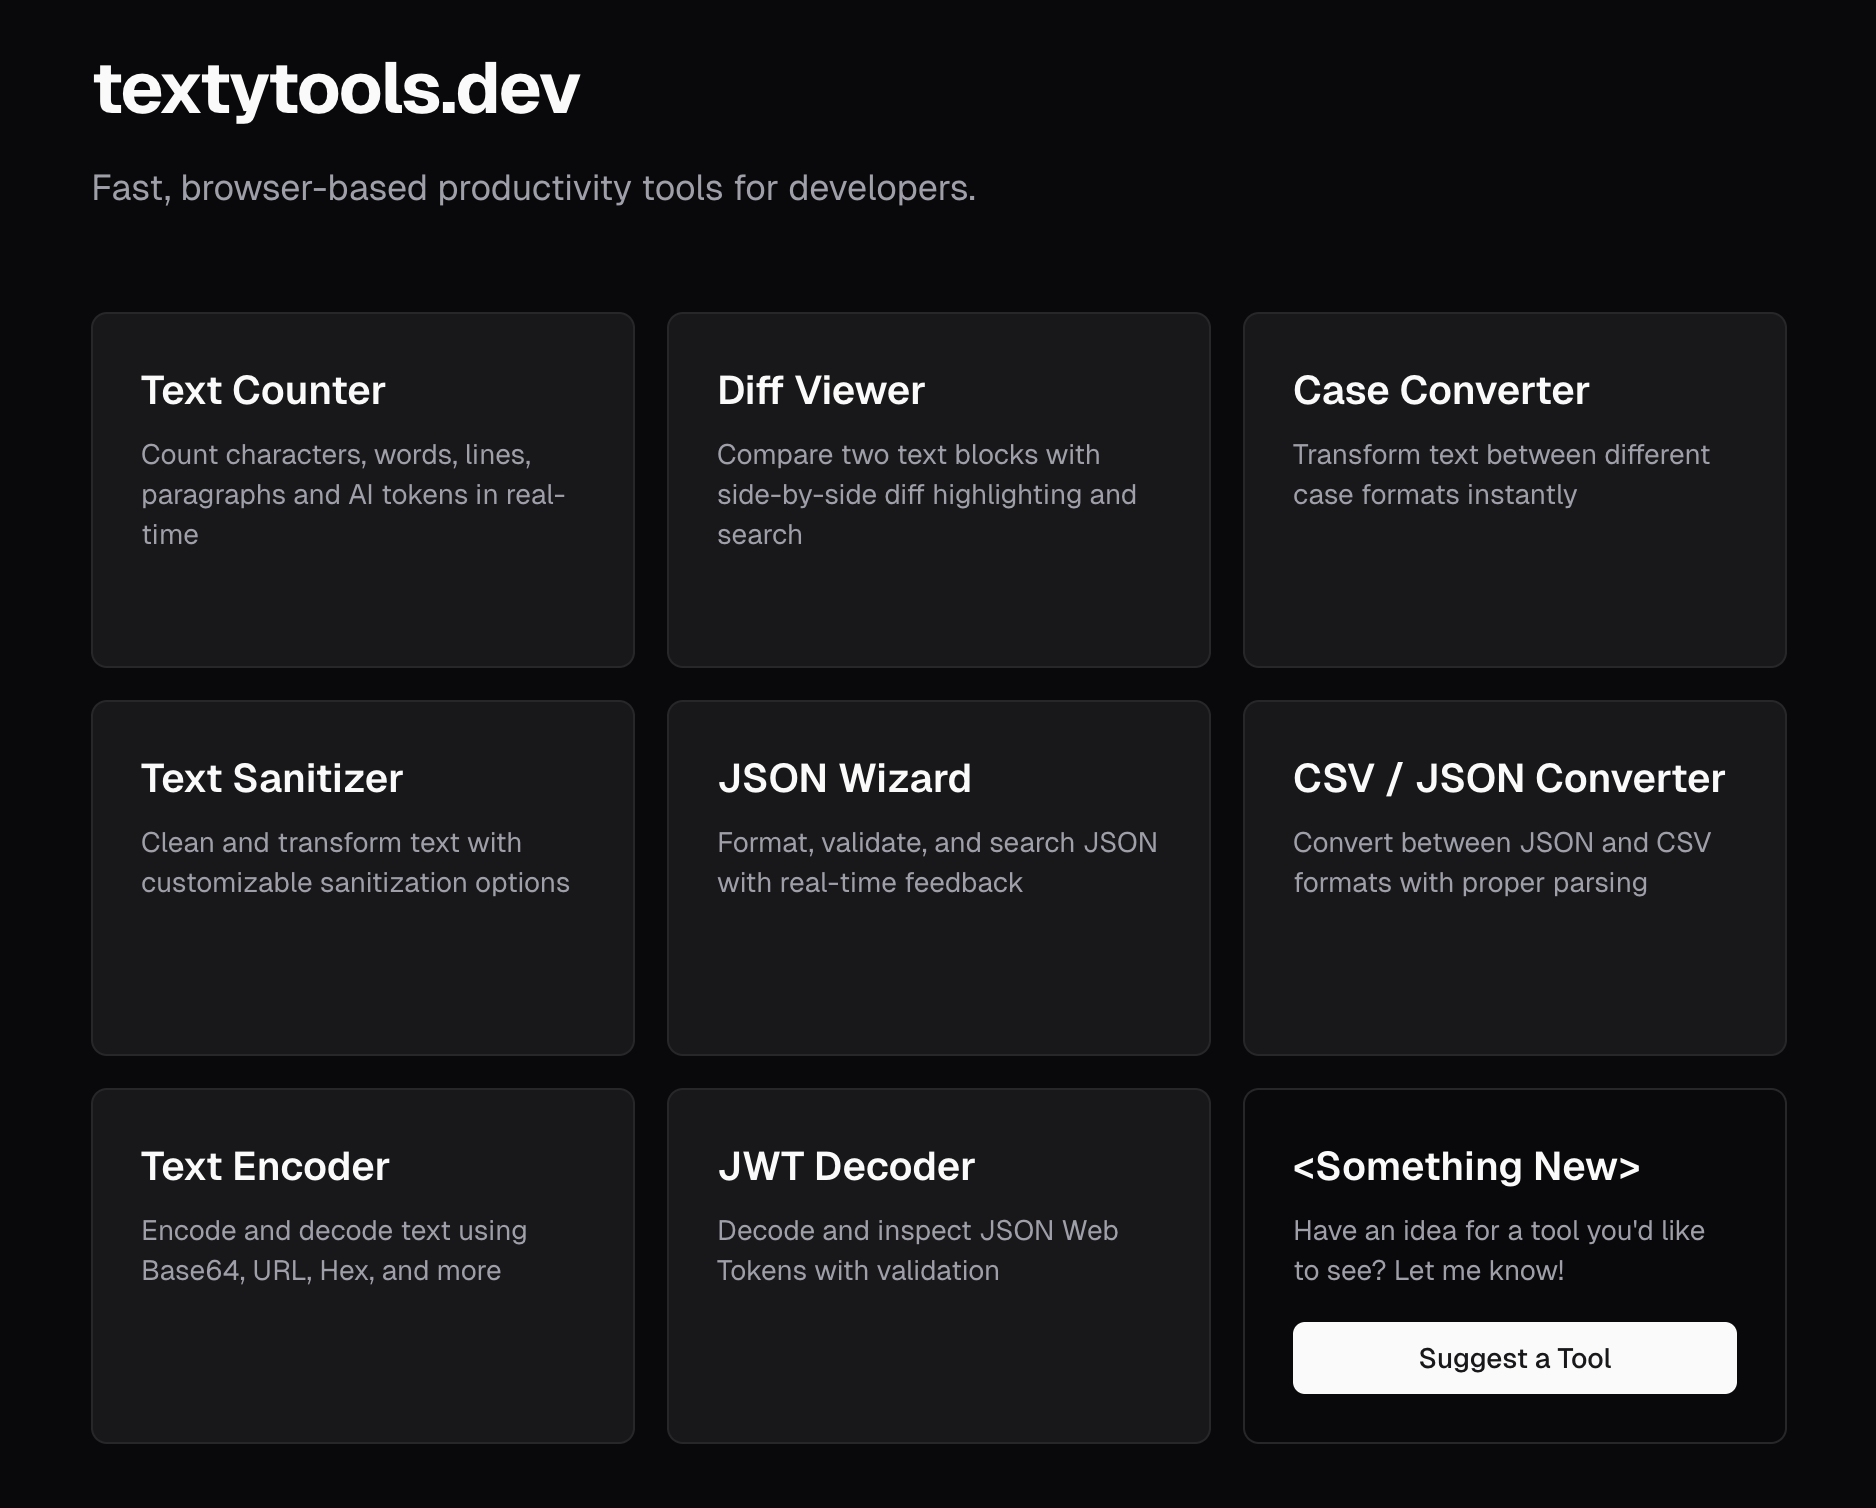Click the Suggest a Tool button
This screenshot has width=1876, height=1508.
tap(1514, 1358)
